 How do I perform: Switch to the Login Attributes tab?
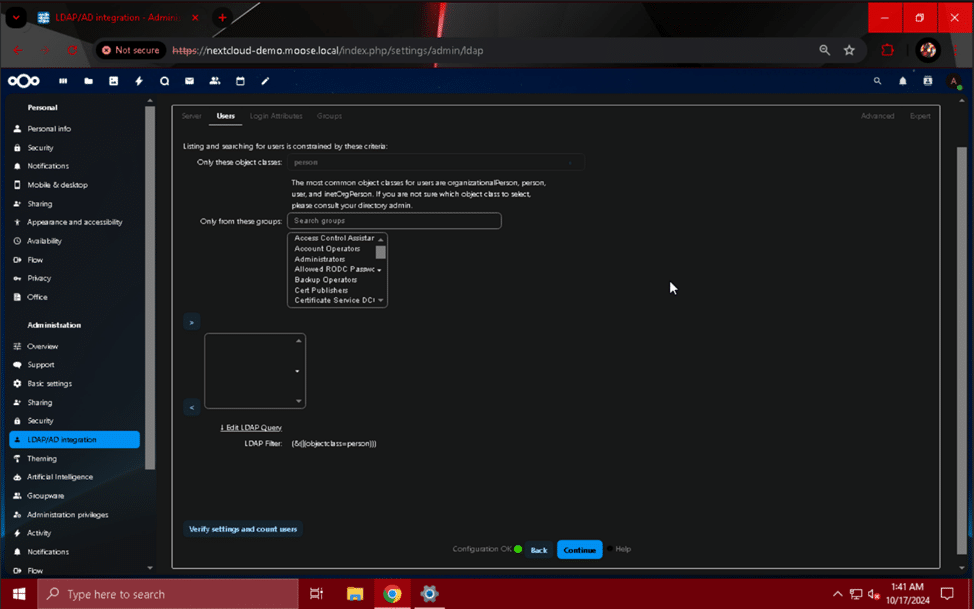276,116
